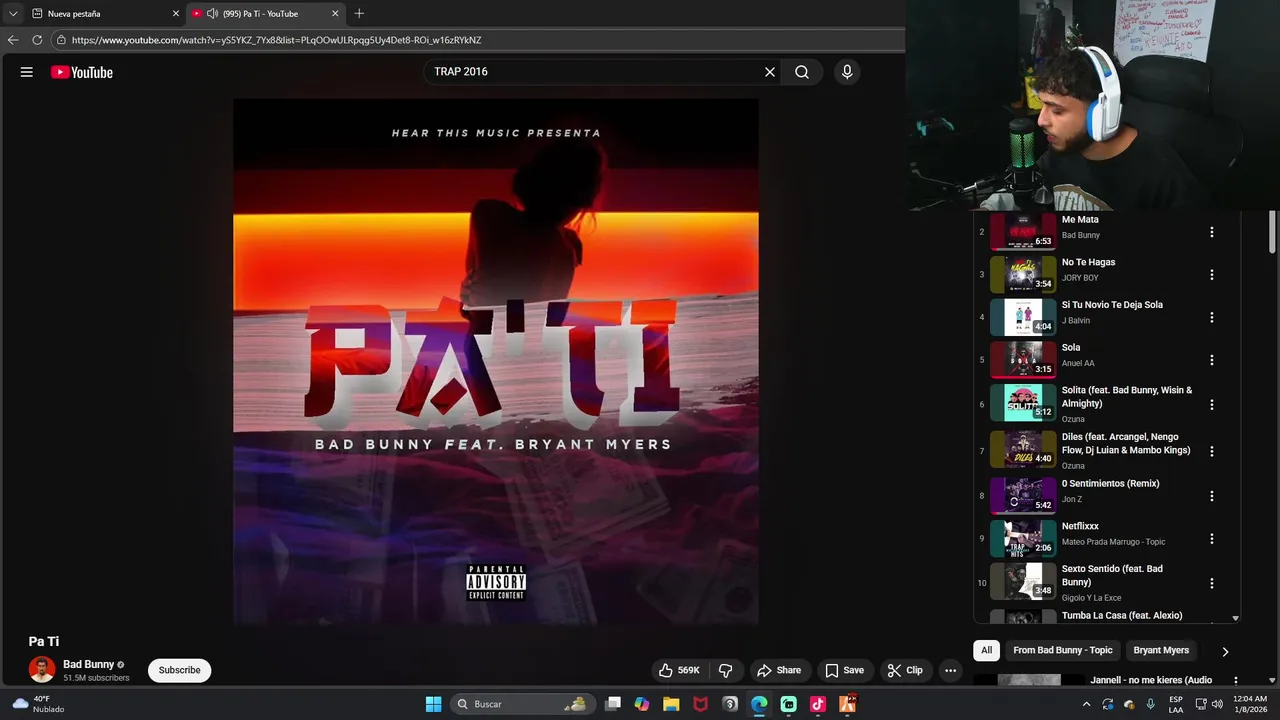The width and height of the screenshot is (1280, 720).
Task: Run search with magnifier button
Action: click(802, 72)
